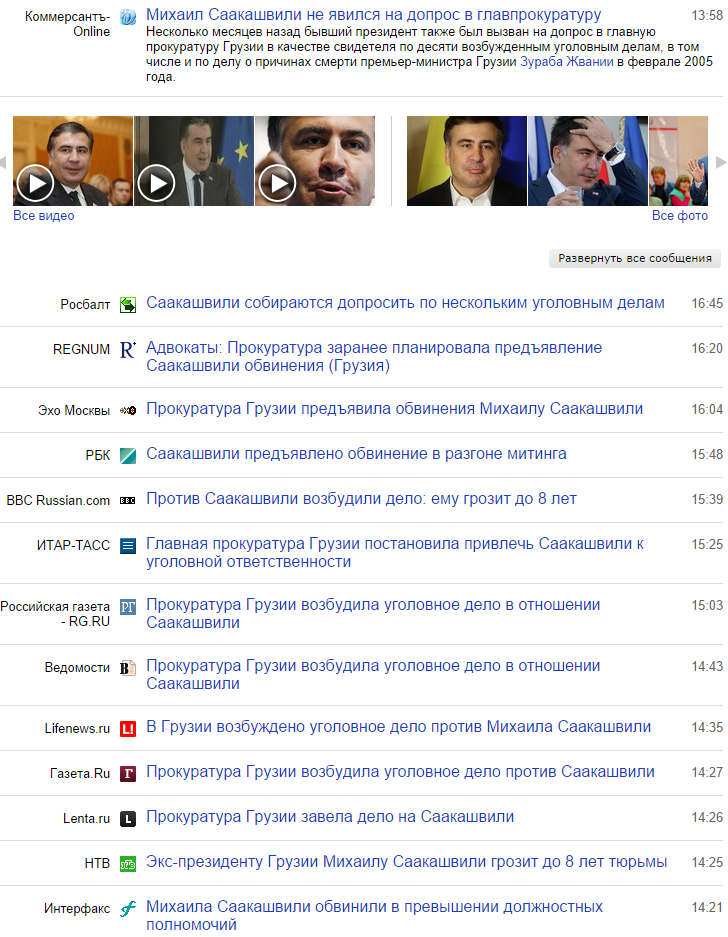The width and height of the screenshot is (728, 937).
Task: Play the third close-up video
Action: pos(315,161)
